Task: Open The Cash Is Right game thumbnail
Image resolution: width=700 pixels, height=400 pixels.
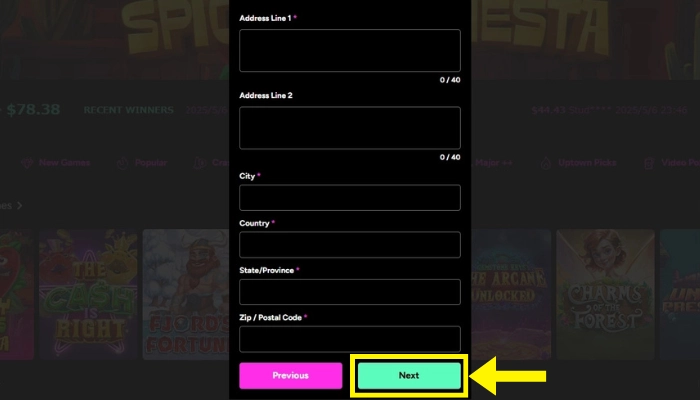Action: pos(88,294)
